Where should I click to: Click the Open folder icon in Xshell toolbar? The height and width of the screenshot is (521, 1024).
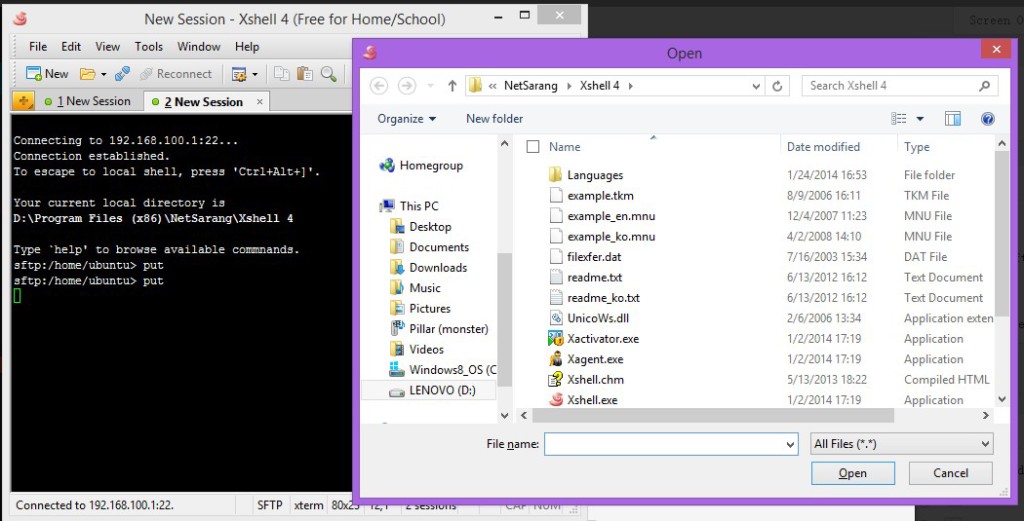(x=88, y=74)
